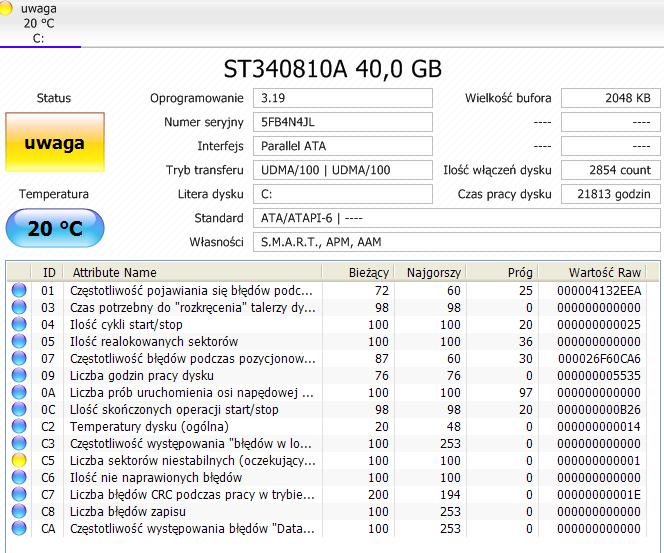Click the ID column header
Screen dimensions: 664x553
[47, 272]
